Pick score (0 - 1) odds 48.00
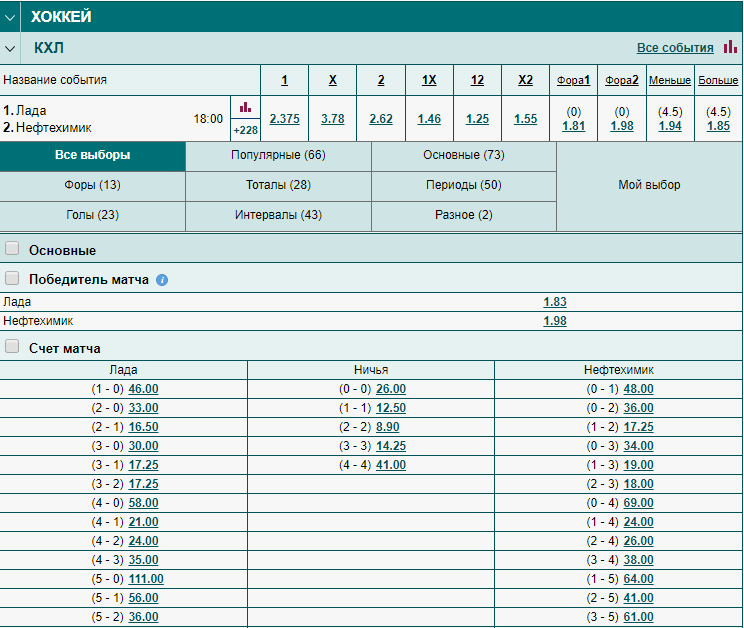The height and width of the screenshot is (628, 744). [638, 389]
